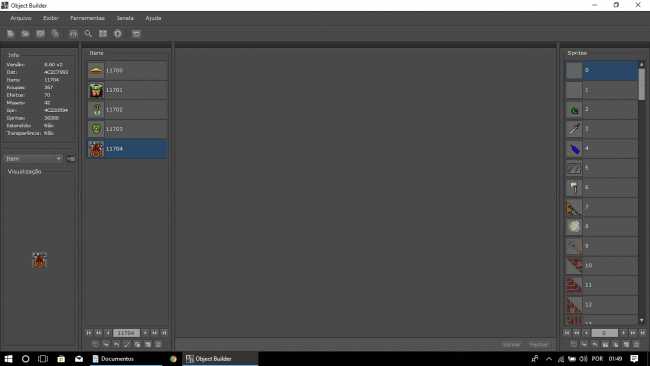
Task: Click the open folder toolbar icon
Action: (25, 34)
